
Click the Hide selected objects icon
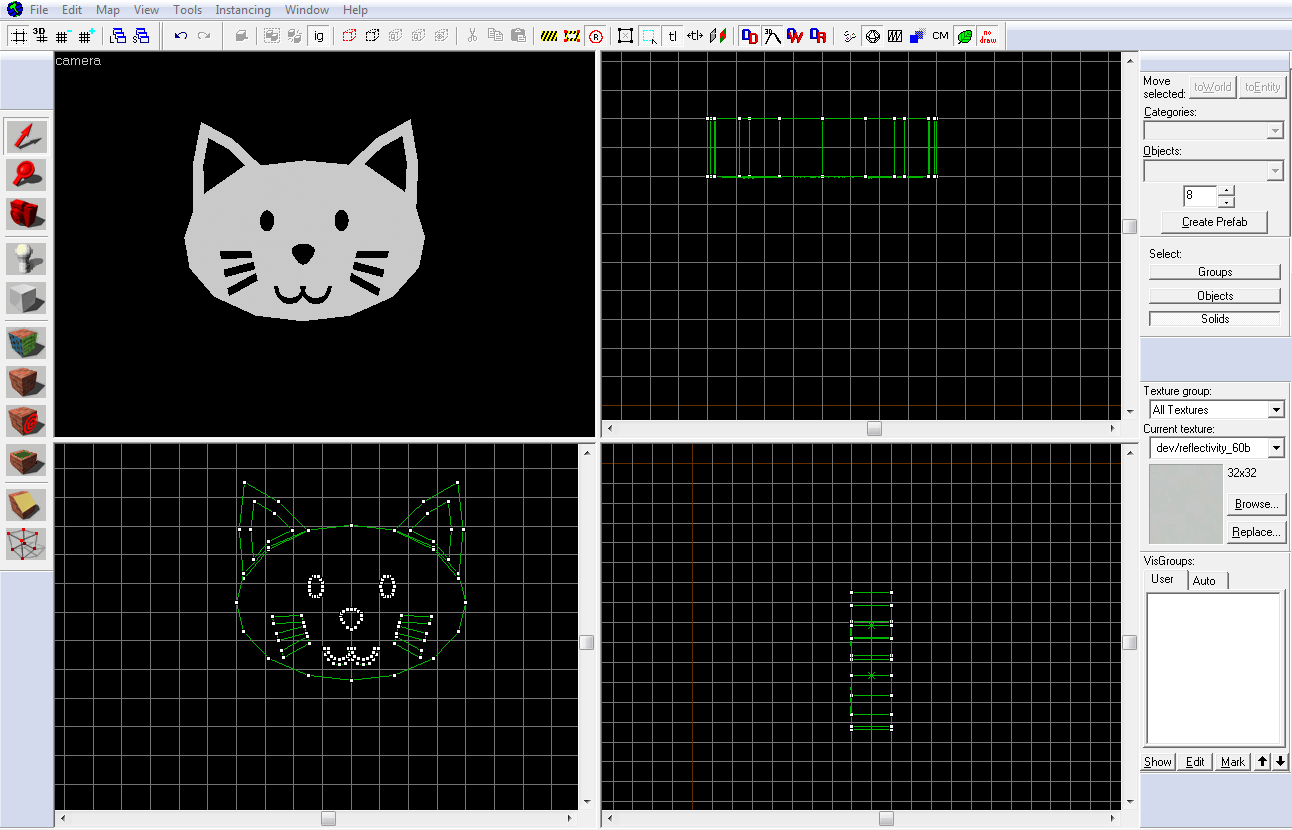[x=349, y=36]
